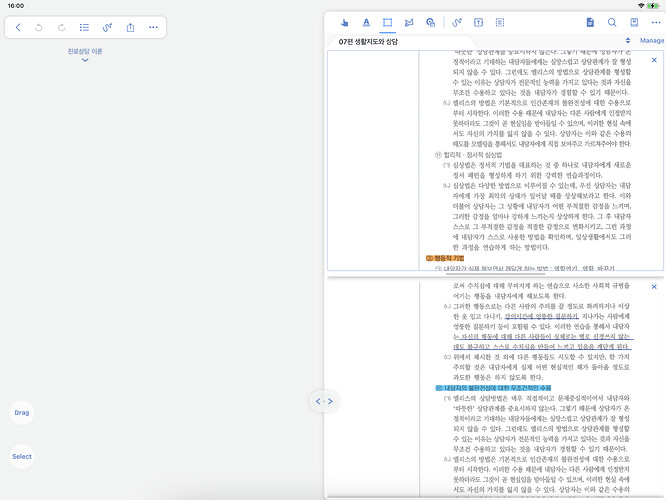The height and width of the screenshot is (500, 666).
Task: Activate handwriting tool in left toolbar
Action: click(107, 28)
